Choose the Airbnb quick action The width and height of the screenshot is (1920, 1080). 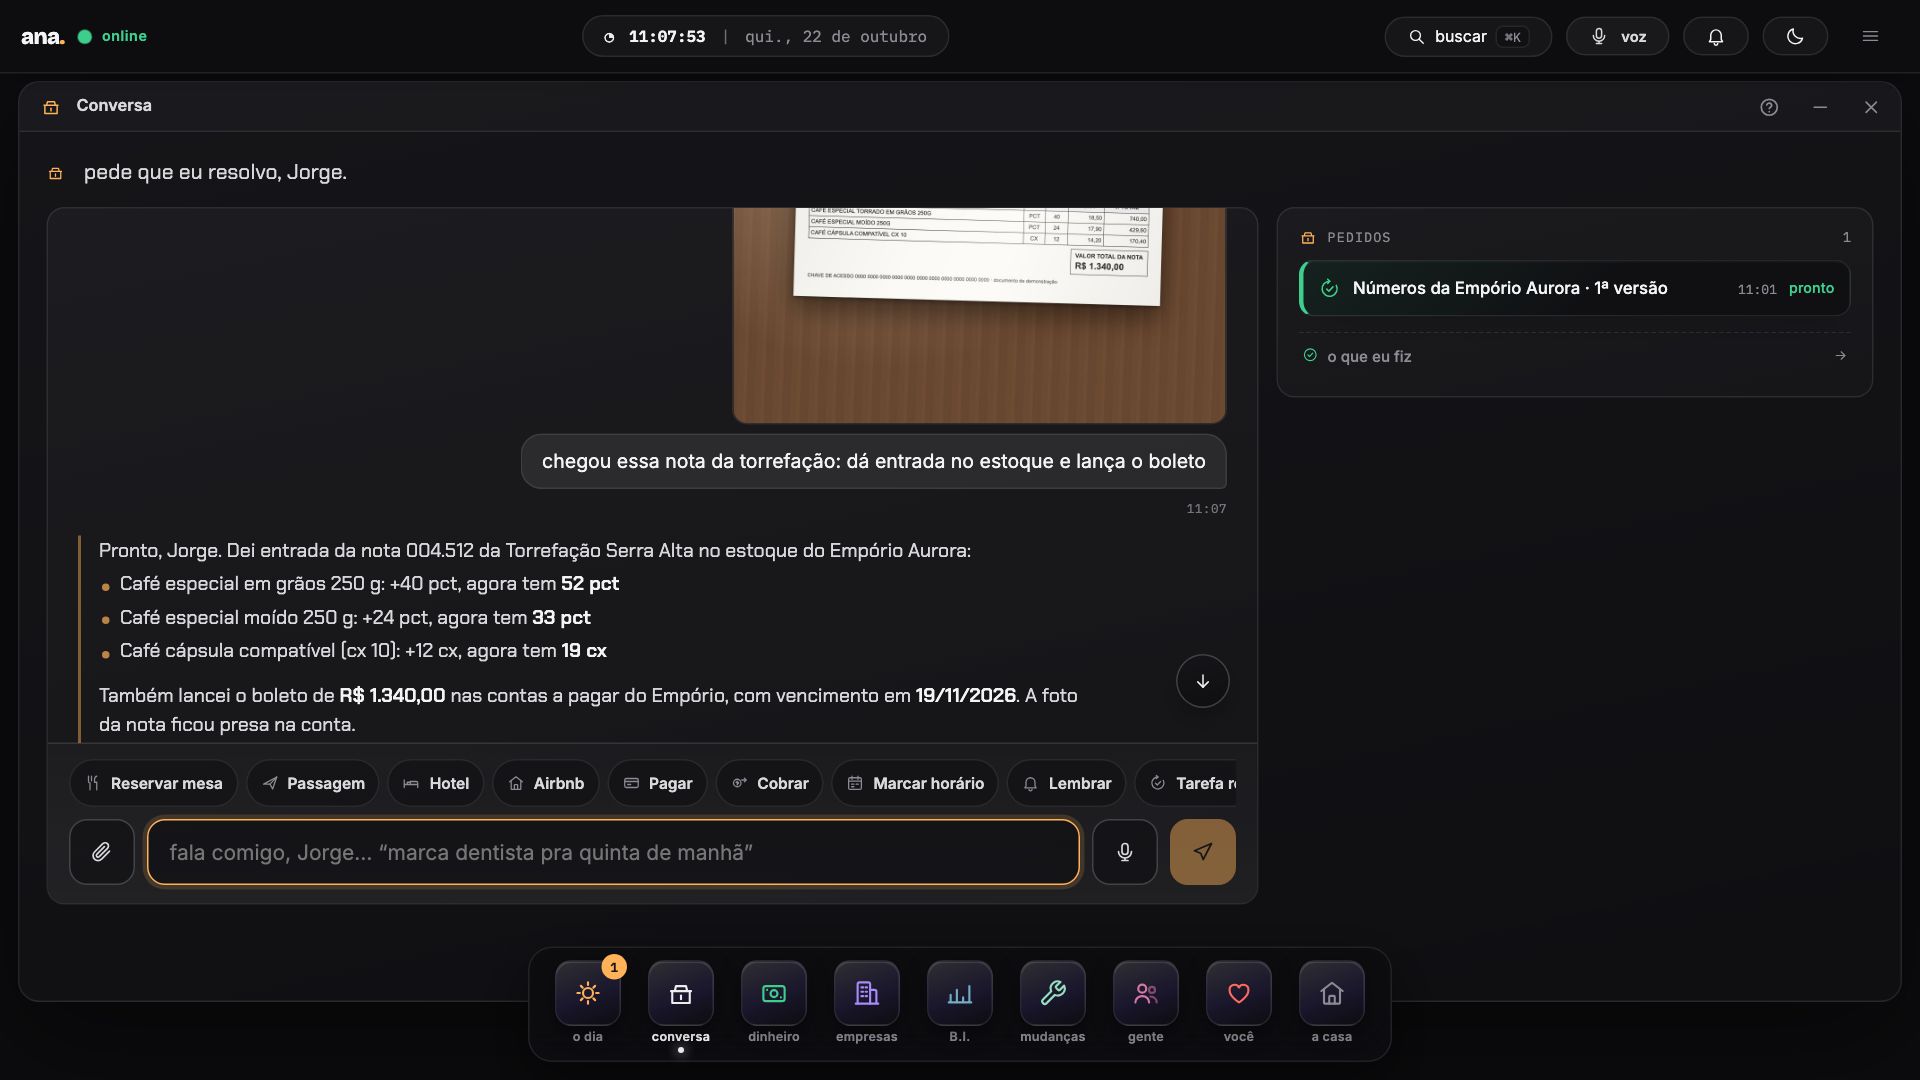coord(546,783)
